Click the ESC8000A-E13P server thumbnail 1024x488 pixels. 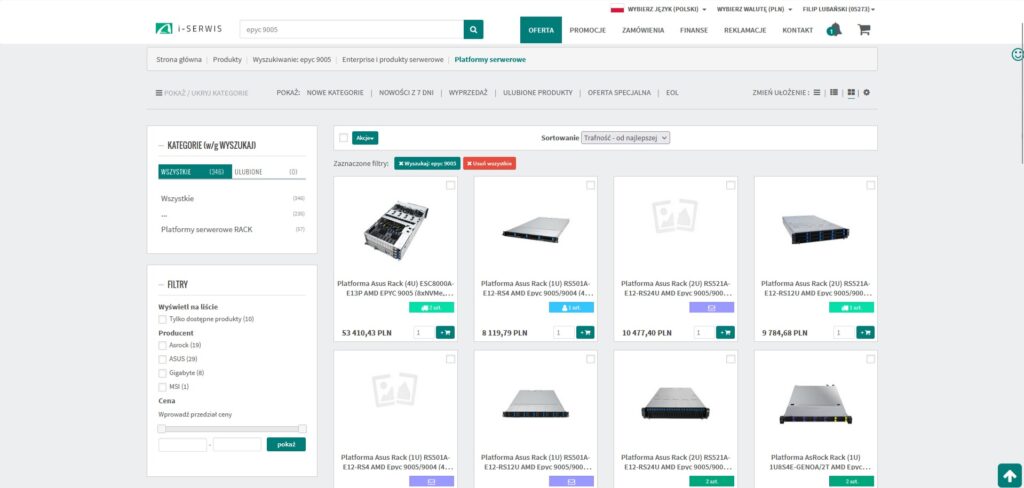pyautogui.click(x=395, y=230)
